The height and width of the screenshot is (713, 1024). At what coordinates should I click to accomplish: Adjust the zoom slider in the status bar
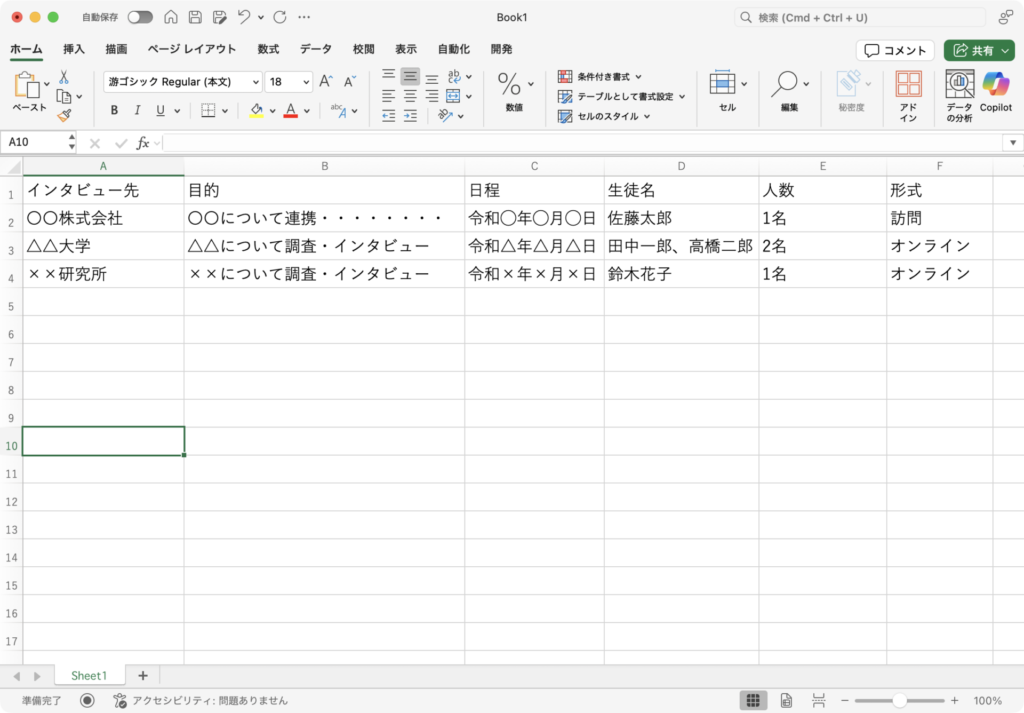tap(899, 701)
